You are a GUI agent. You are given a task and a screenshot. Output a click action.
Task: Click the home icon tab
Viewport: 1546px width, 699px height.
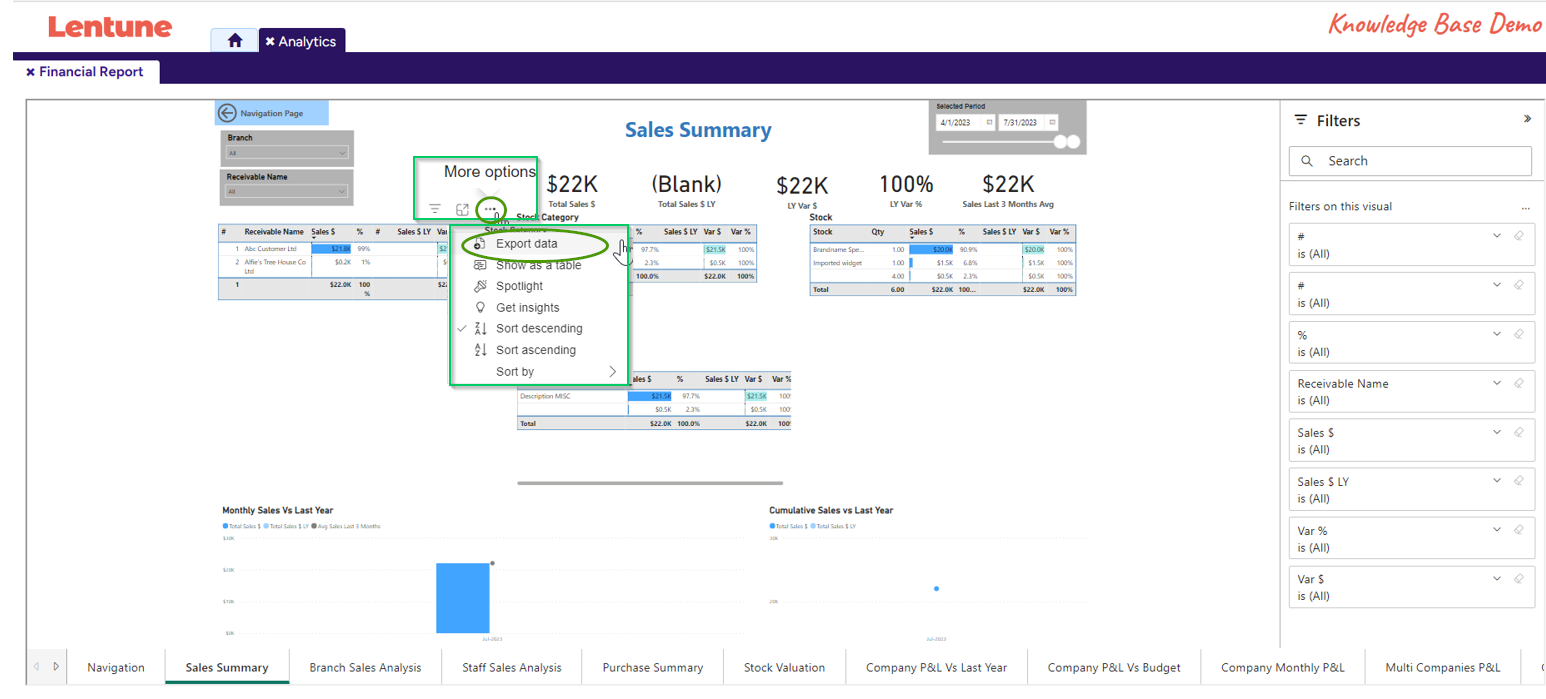(235, 41)
